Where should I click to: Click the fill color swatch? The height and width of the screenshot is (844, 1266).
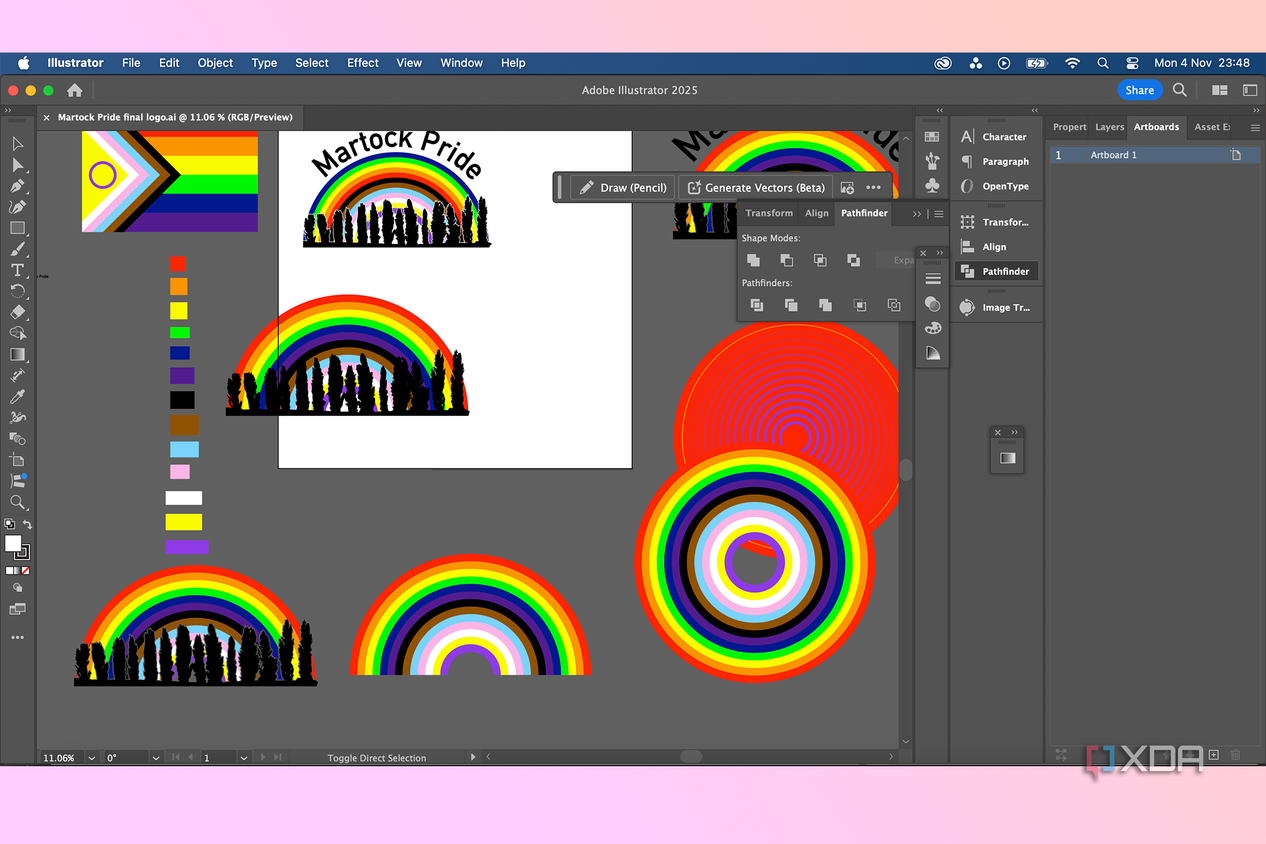coord(13,543)
